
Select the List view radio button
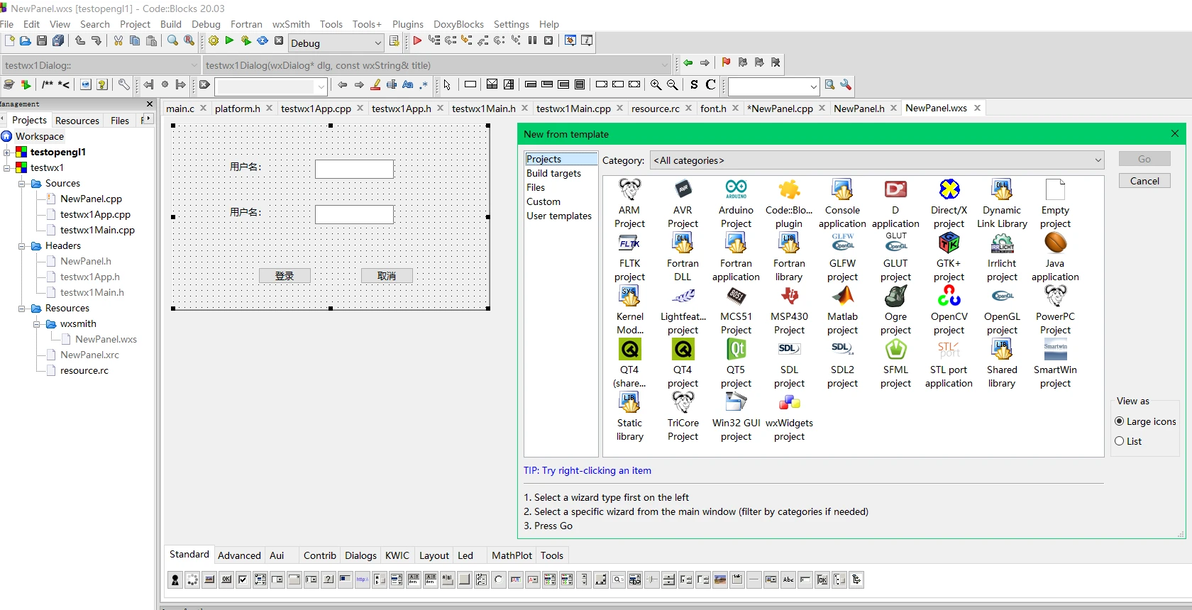click(x=1119, y=441)
